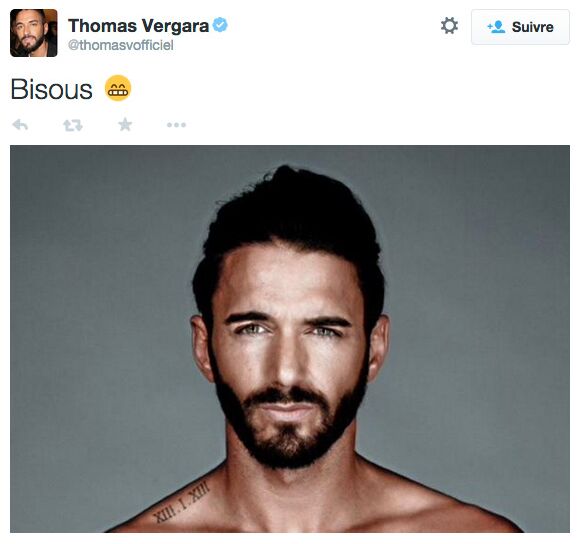Click the gray backdrop of attached photo
The height and width of the screenshot is (544, 582).
click(93, 297)
